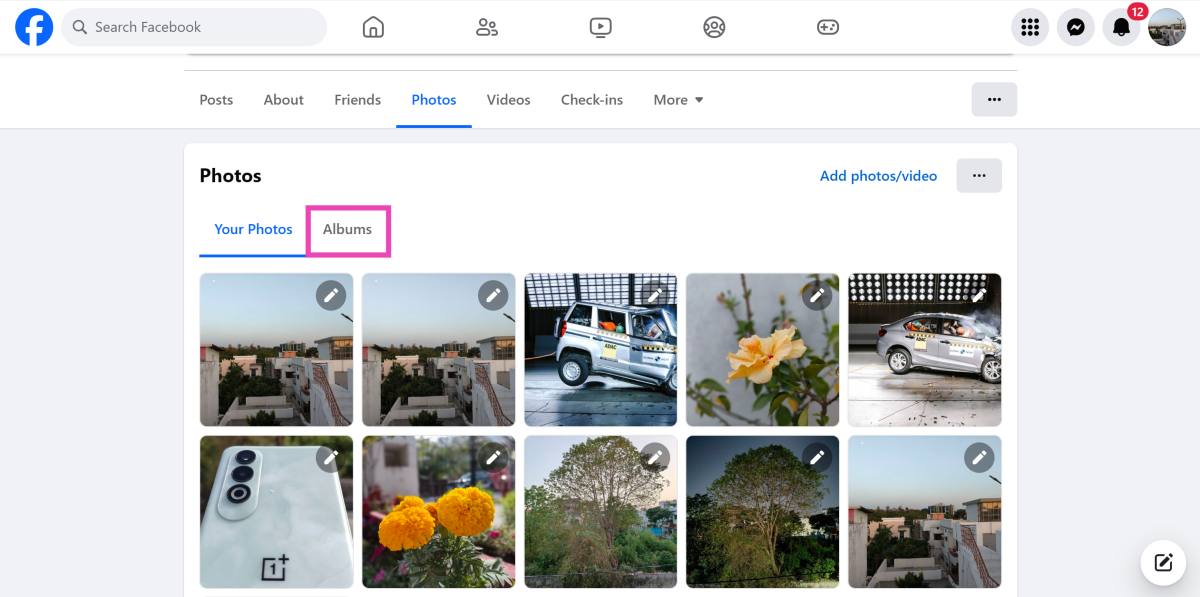Open profile three-dot options menu
1200x597 pixels.
pyautogui.click(x=994, y=100)
